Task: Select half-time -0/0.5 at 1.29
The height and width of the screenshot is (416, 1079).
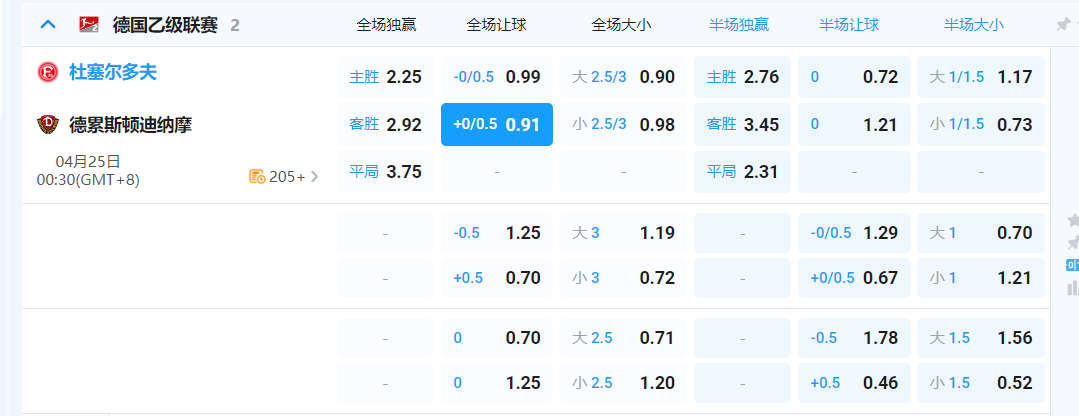Action: pyautogui.click(x=854, y=233)
